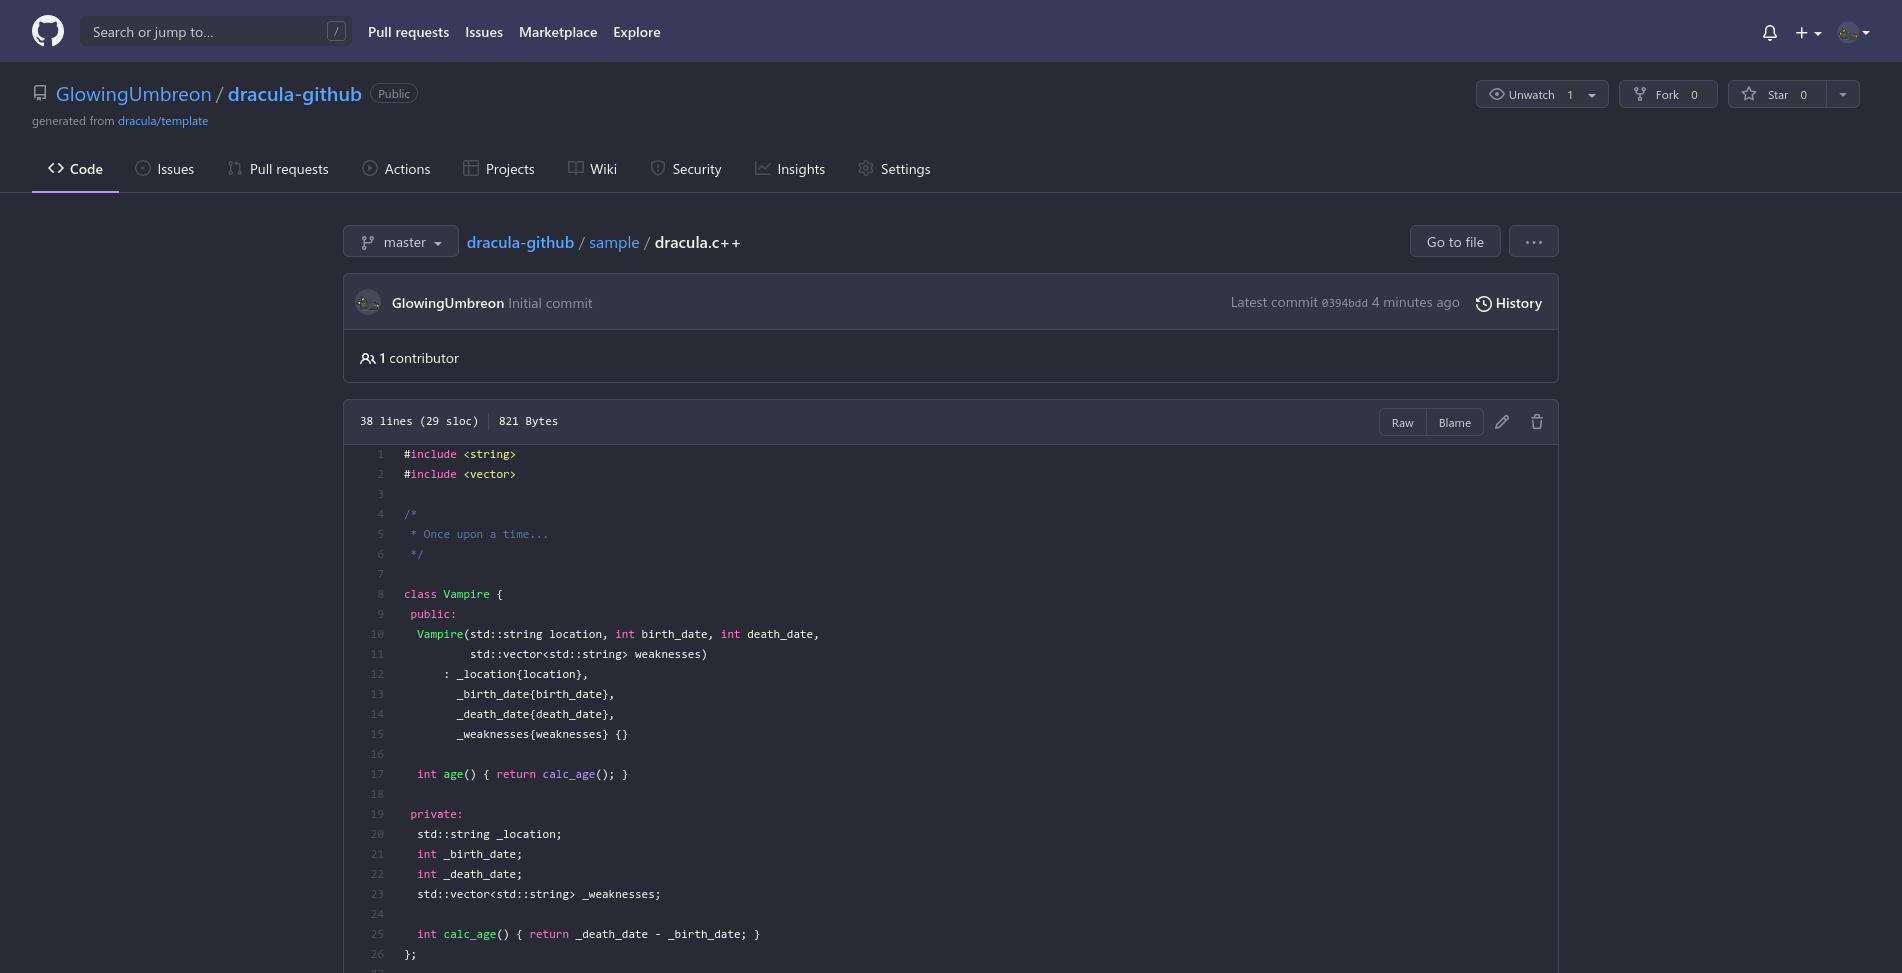Star the dracula-github repository
This screenshot has height=973, width=1902.
point(1777,94)
